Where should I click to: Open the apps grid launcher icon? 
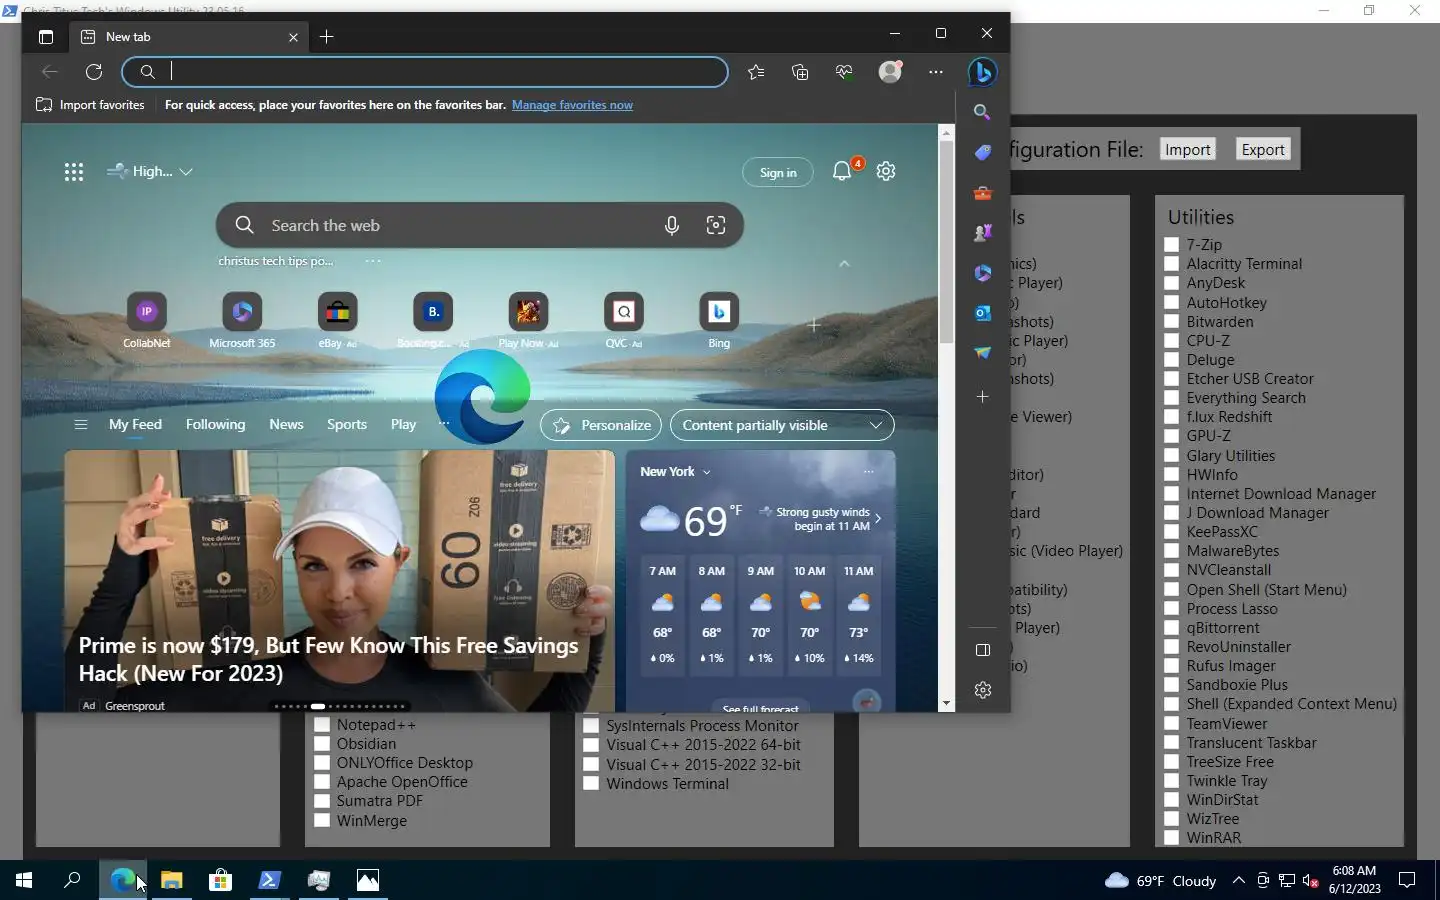pyautogui.click(x=74, y=172)
